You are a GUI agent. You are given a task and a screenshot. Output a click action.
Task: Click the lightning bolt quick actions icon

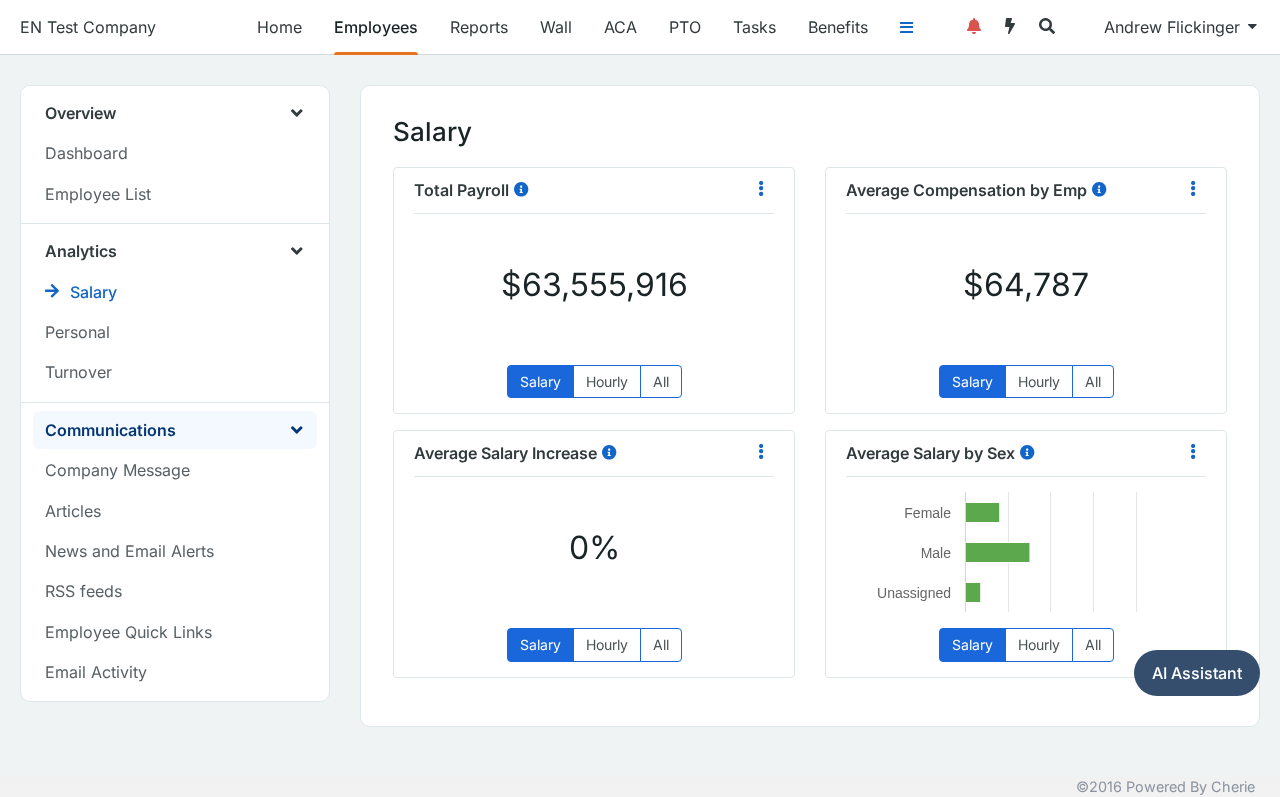(1010, 27)
